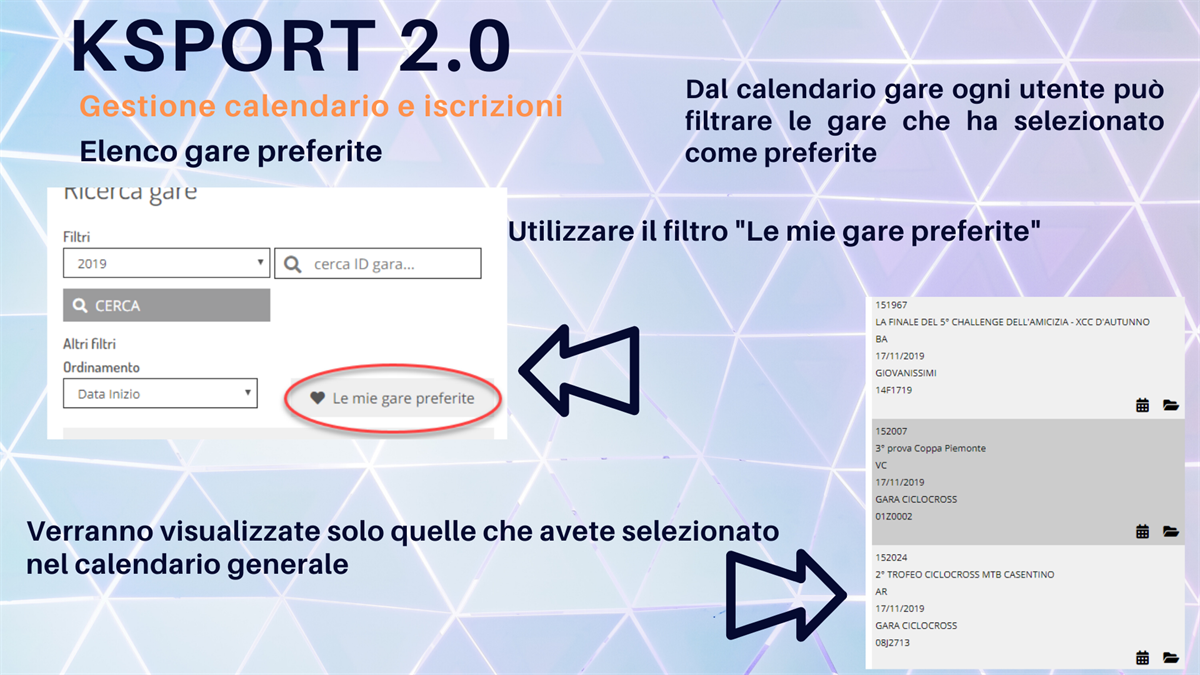Click province code BA in first race
This screenshot has width=1200, height=675.
881,339
